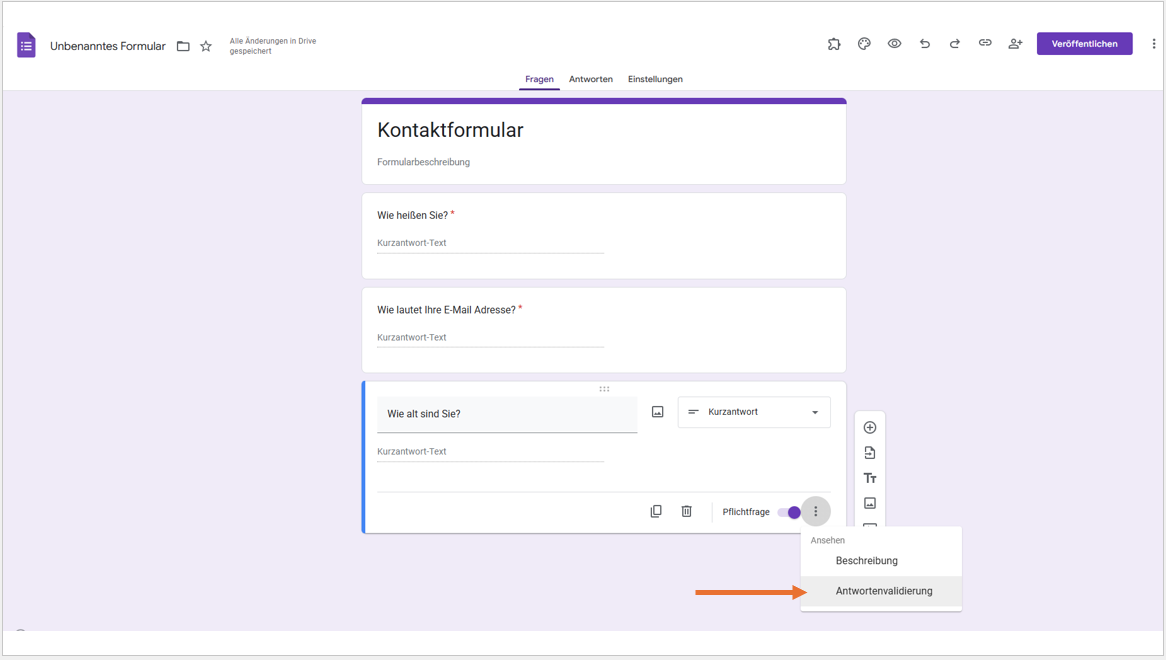
Task: Select the 'Wie heißen Sie?' question
Action: click(604, 236)
